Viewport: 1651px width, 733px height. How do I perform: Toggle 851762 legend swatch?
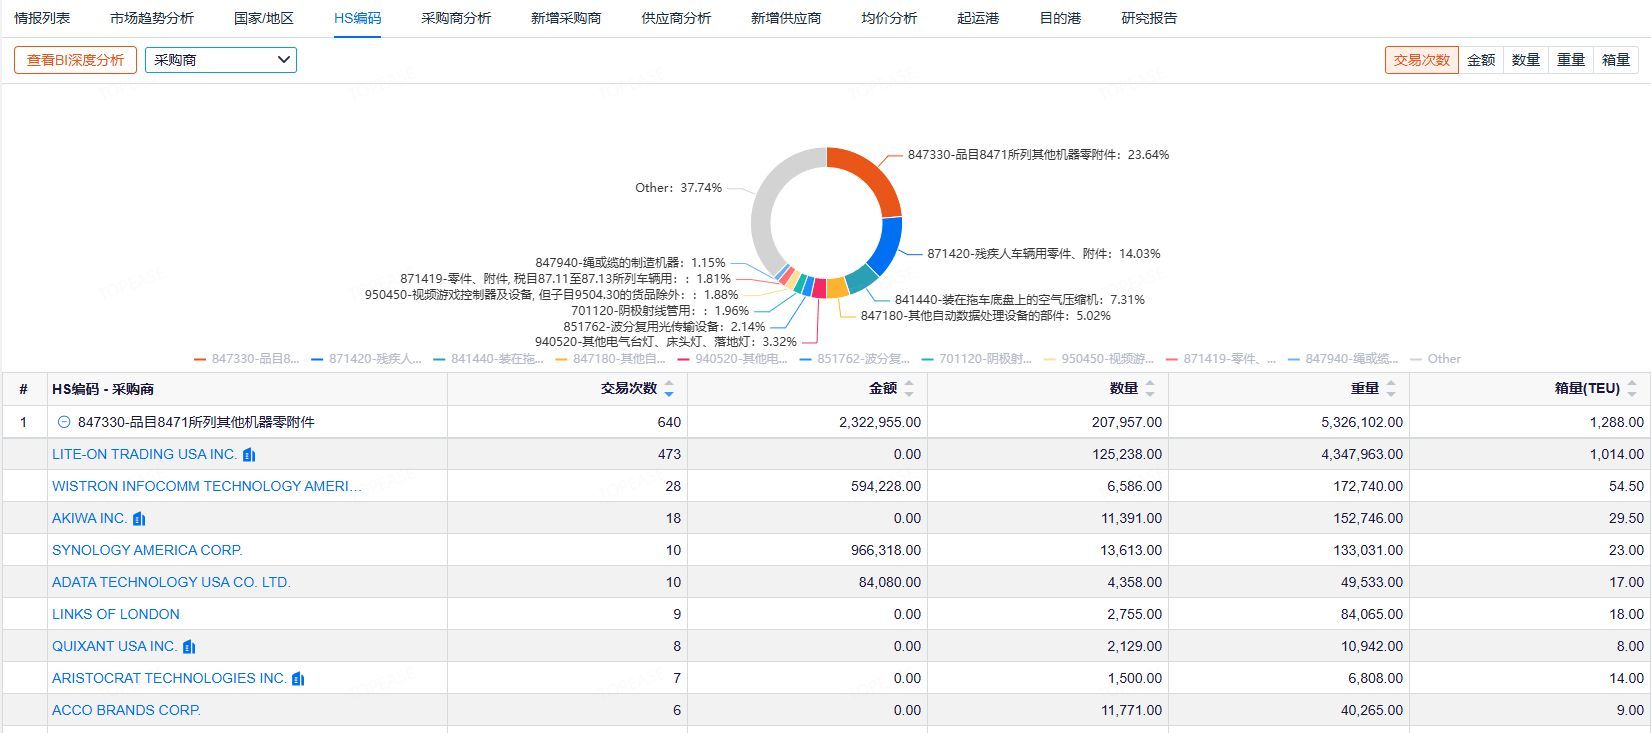point(805,359)
